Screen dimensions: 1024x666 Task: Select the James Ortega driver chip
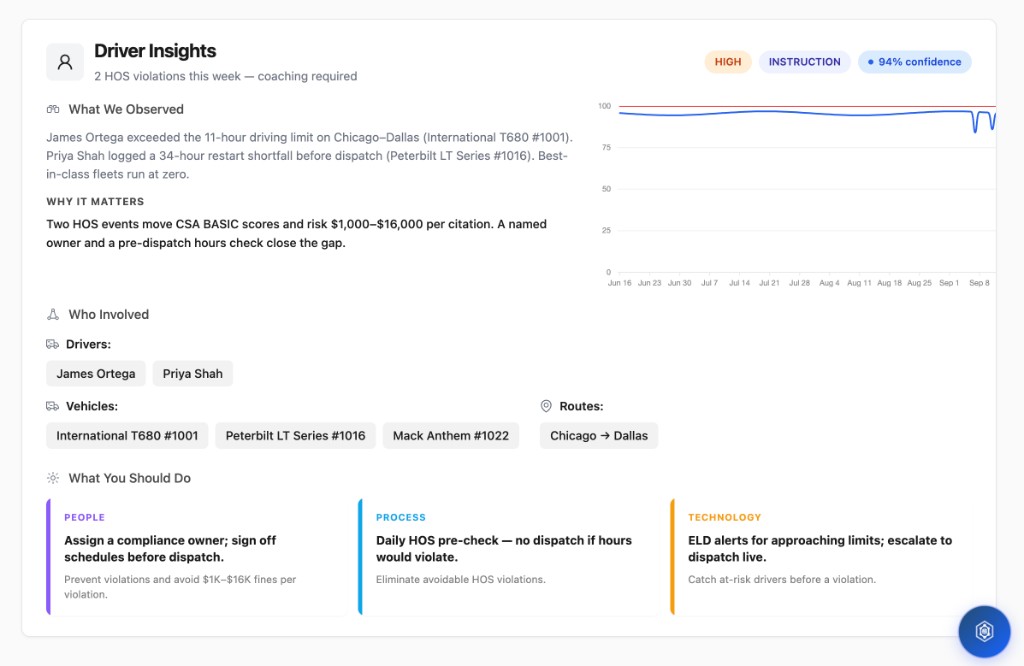coord(96,373)
